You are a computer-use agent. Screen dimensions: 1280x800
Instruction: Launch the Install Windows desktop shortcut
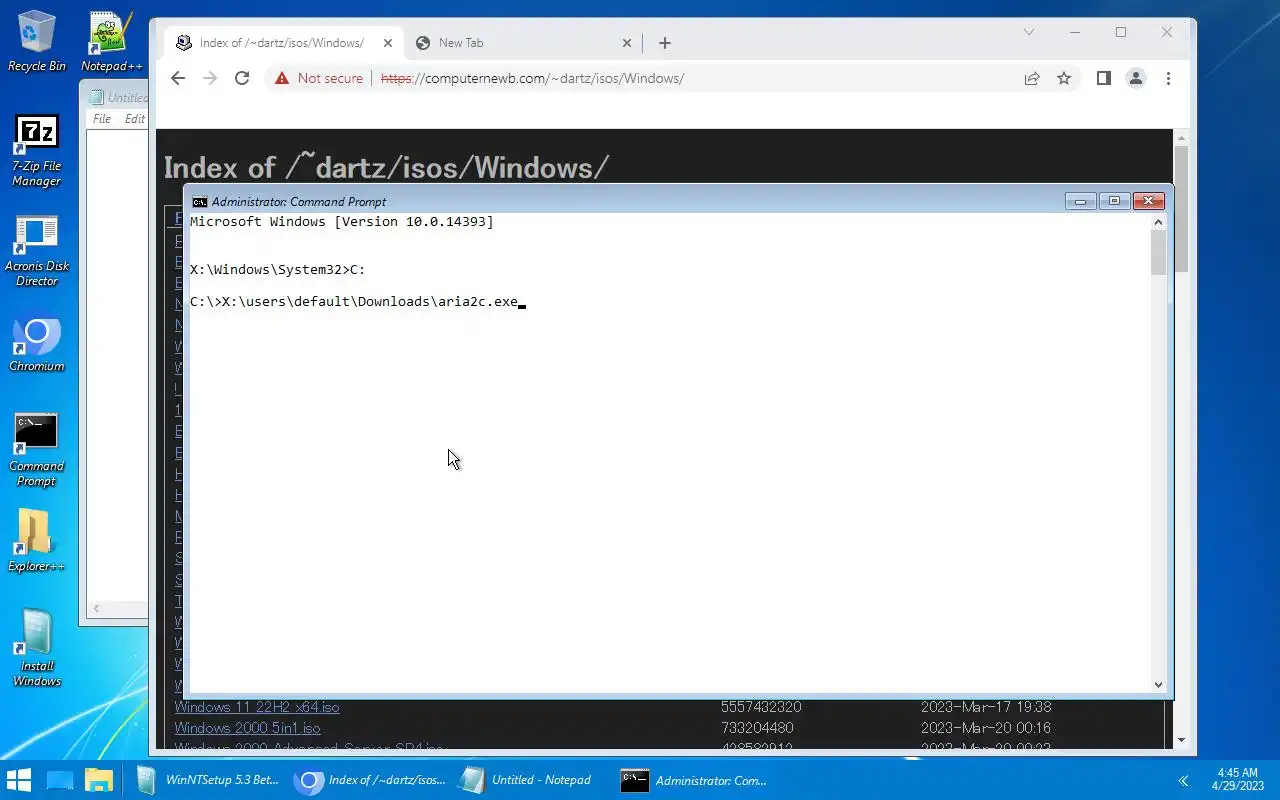tap(37, 649)
